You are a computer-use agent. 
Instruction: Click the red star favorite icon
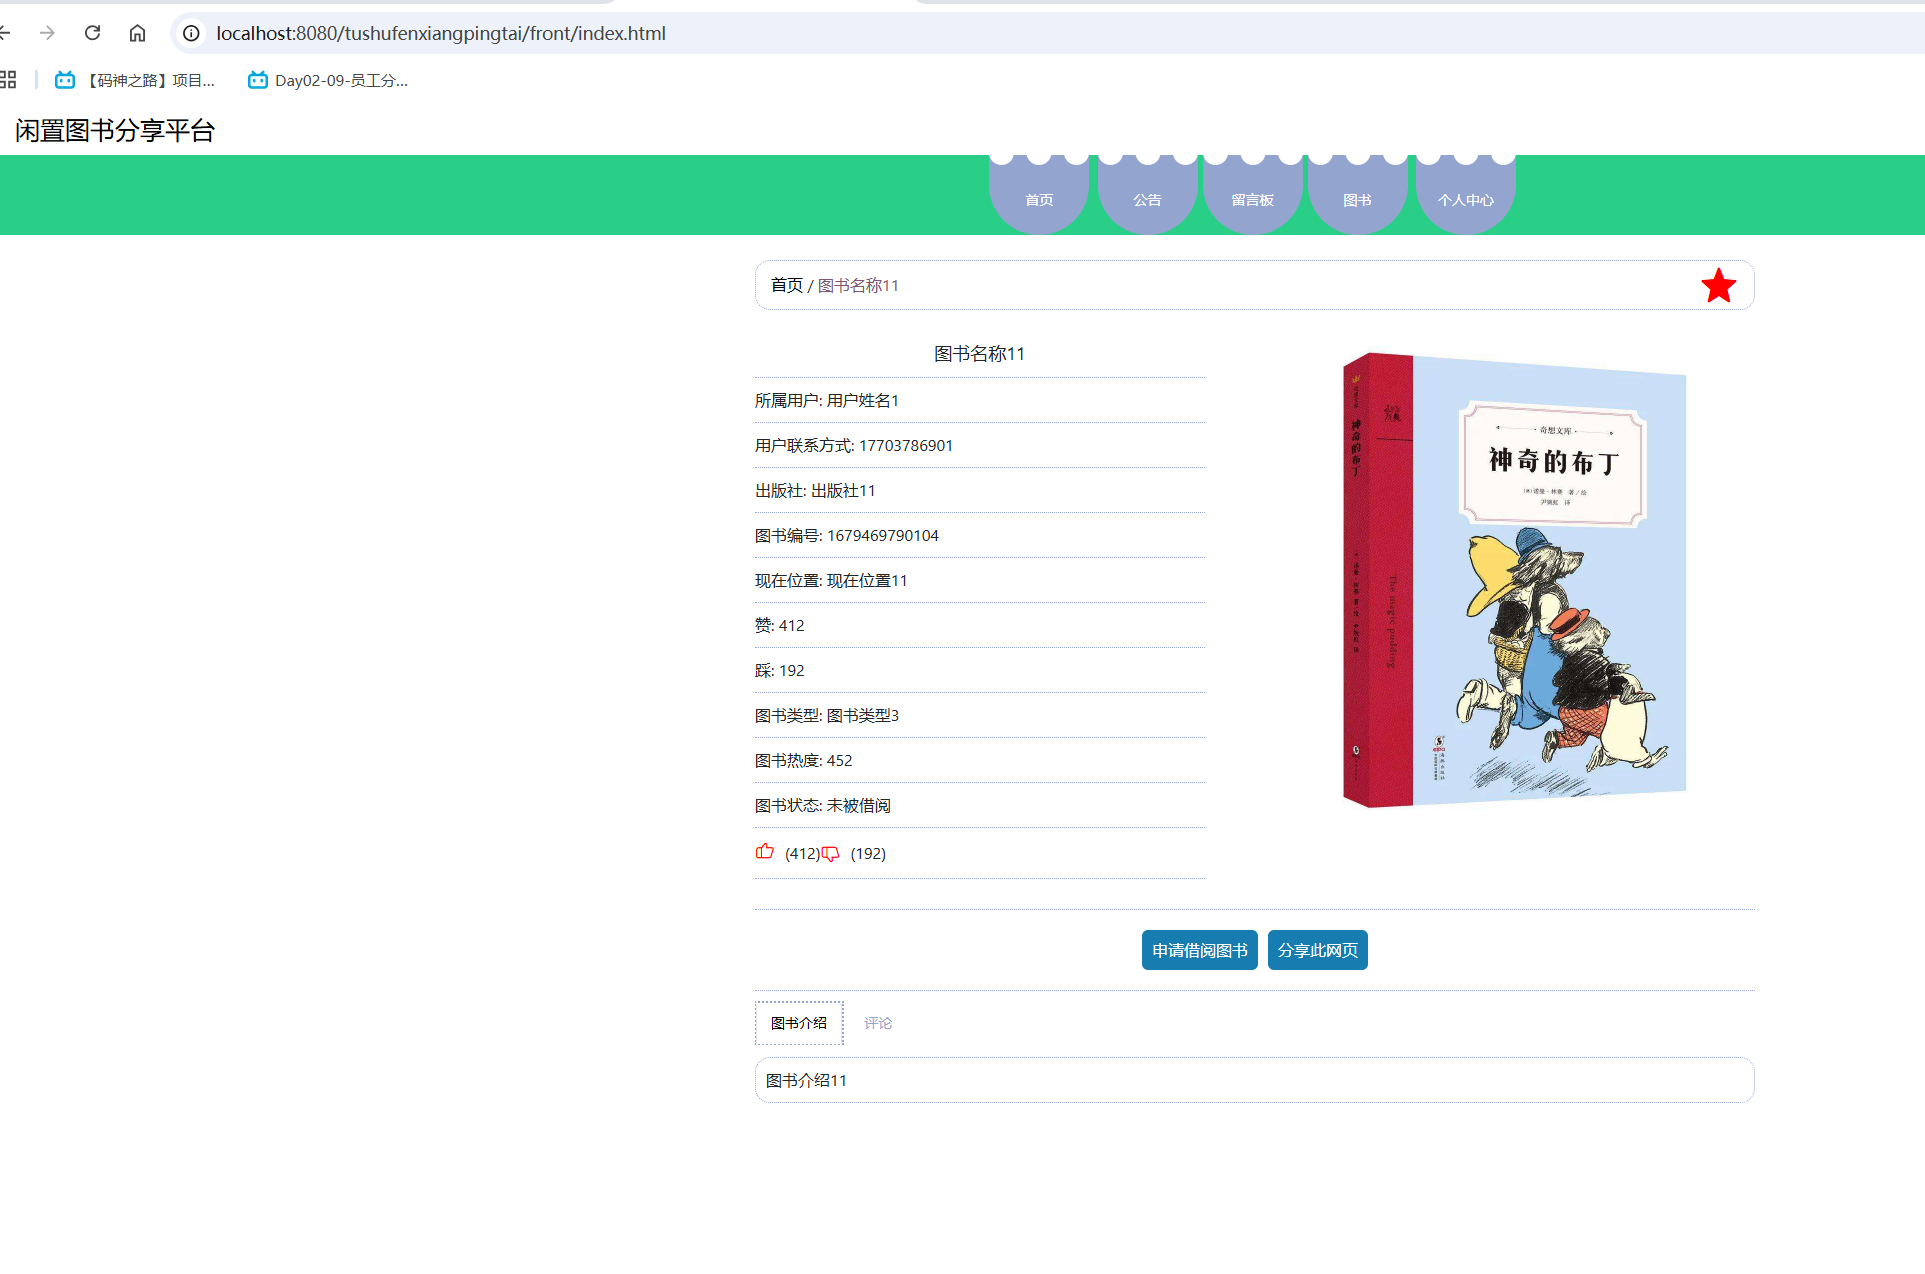[x=1718, y=286]
